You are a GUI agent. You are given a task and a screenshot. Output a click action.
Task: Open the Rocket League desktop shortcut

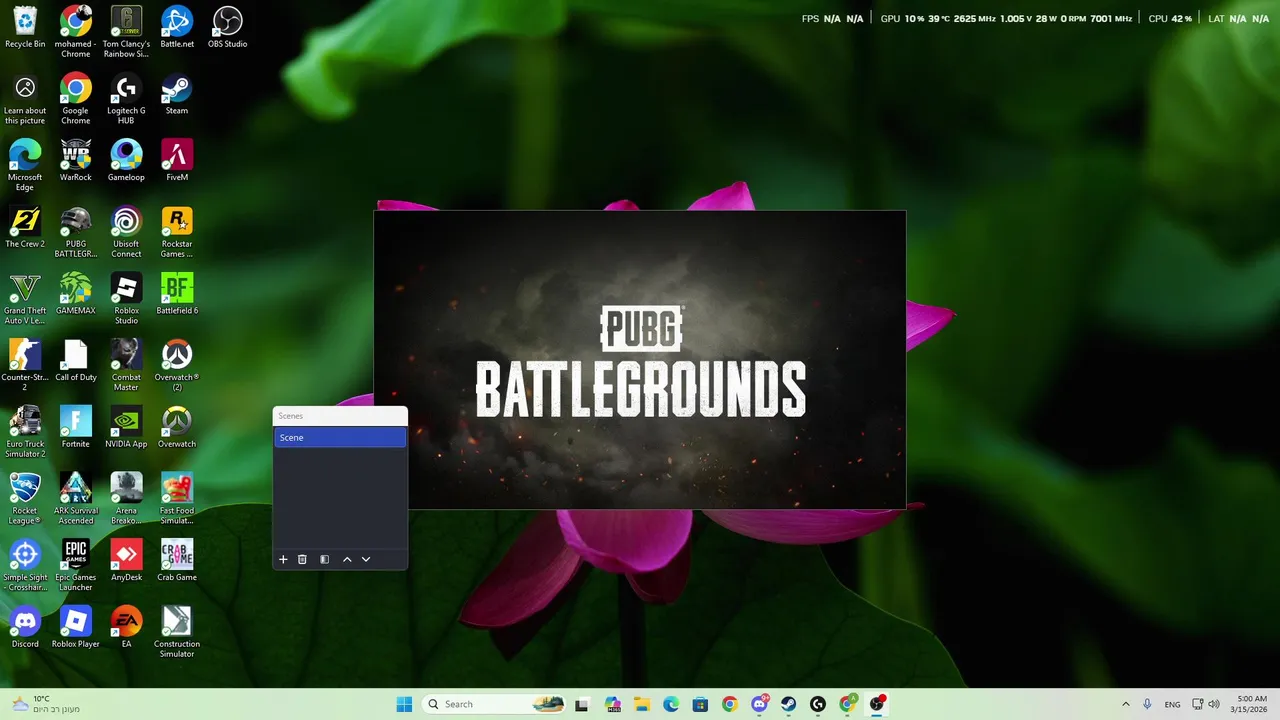25,498
